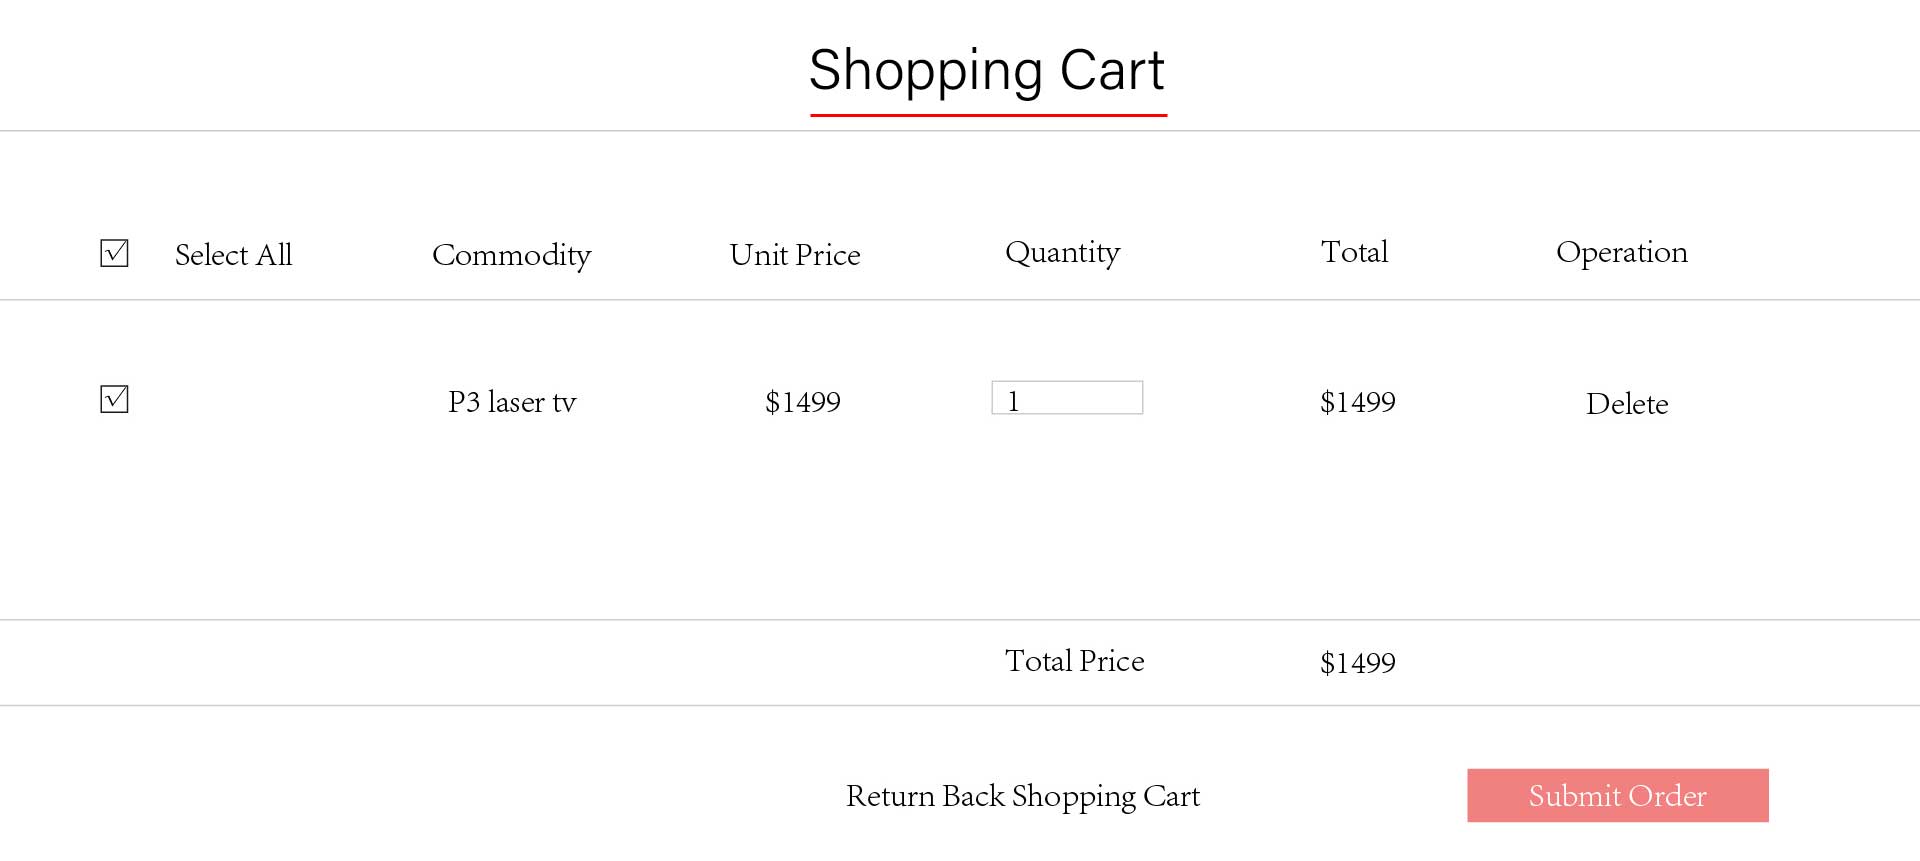The image size is (1920, 861).
Task: Submit the order
Action: 1618,796
